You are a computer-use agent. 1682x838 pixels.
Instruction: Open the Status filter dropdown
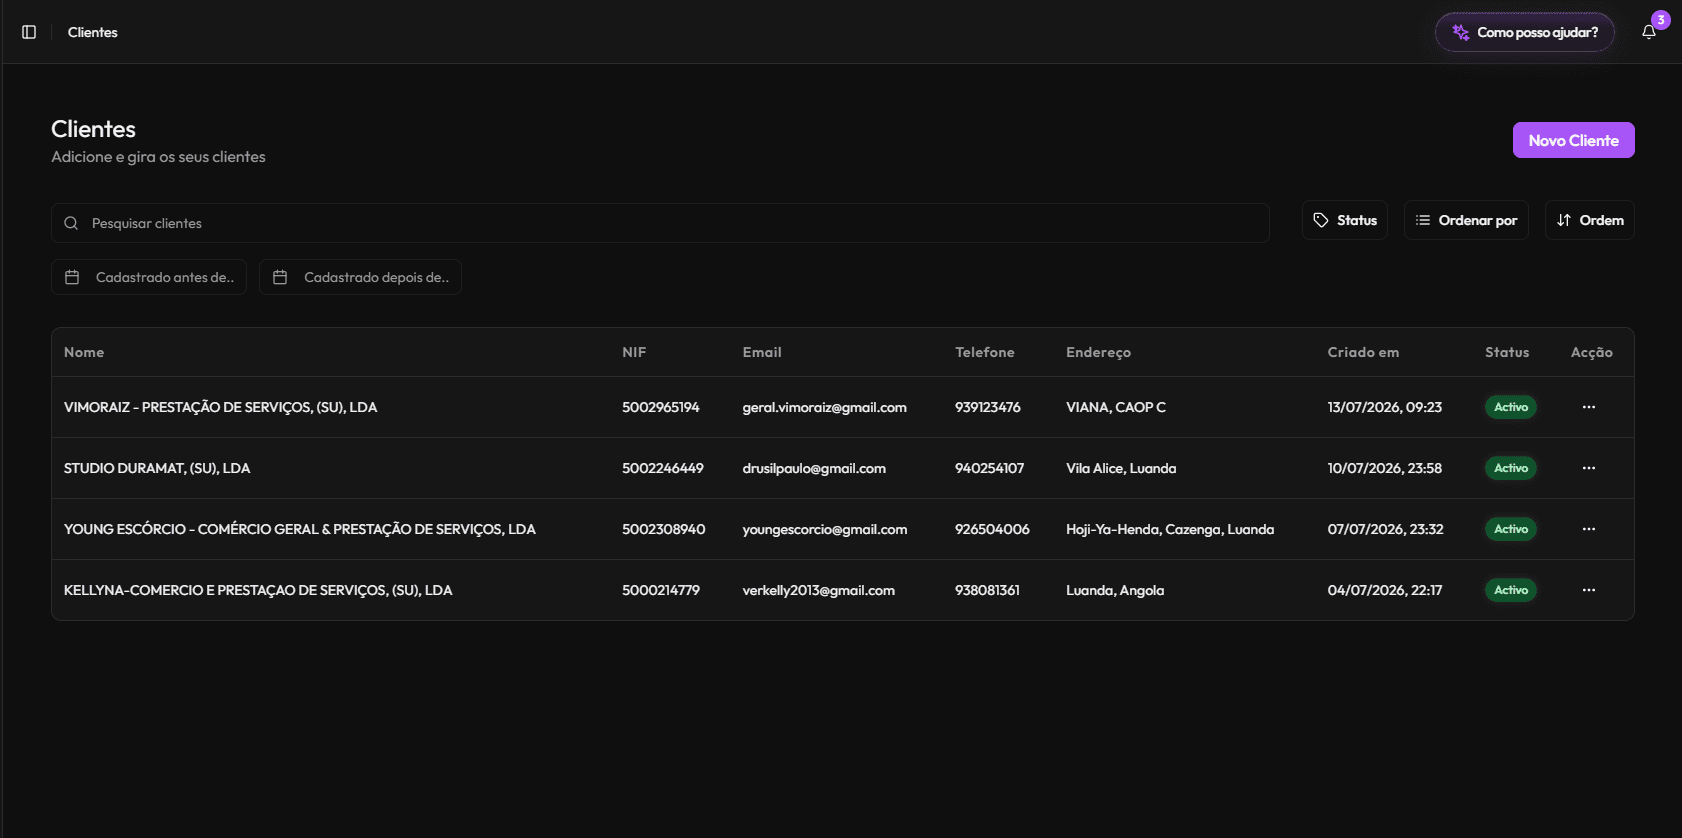click(x=1345, y=220)
